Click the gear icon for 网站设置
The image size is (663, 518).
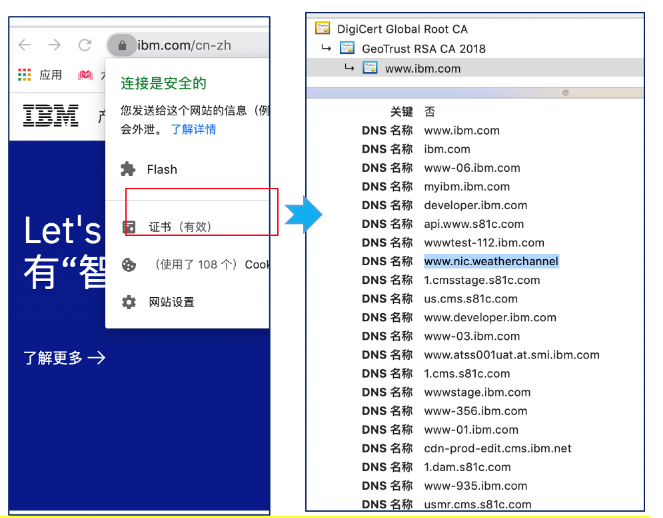click(129, 302)
